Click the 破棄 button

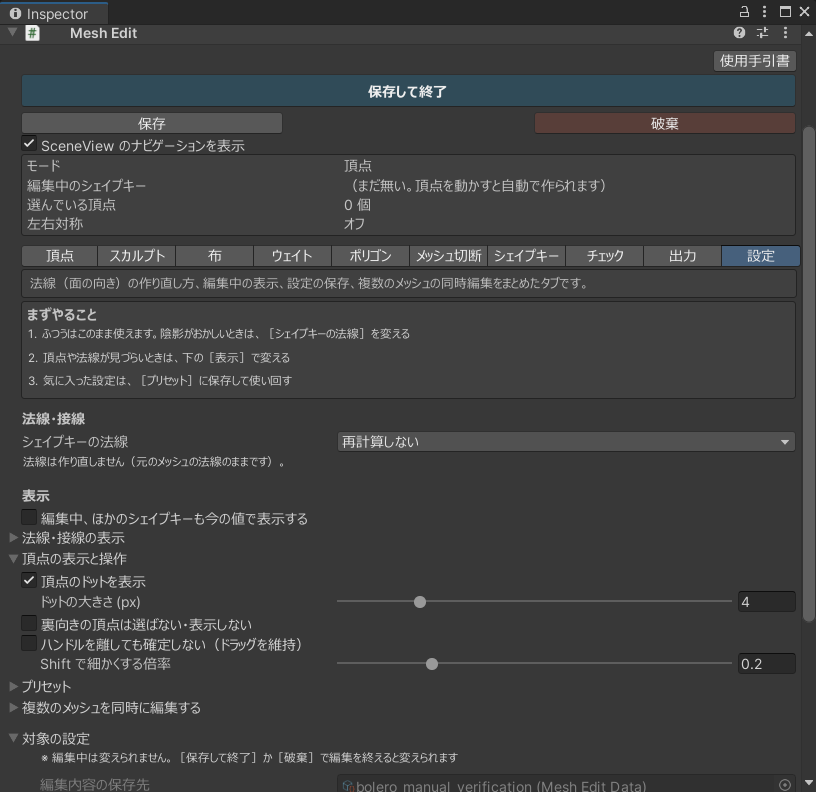point(665,123)
